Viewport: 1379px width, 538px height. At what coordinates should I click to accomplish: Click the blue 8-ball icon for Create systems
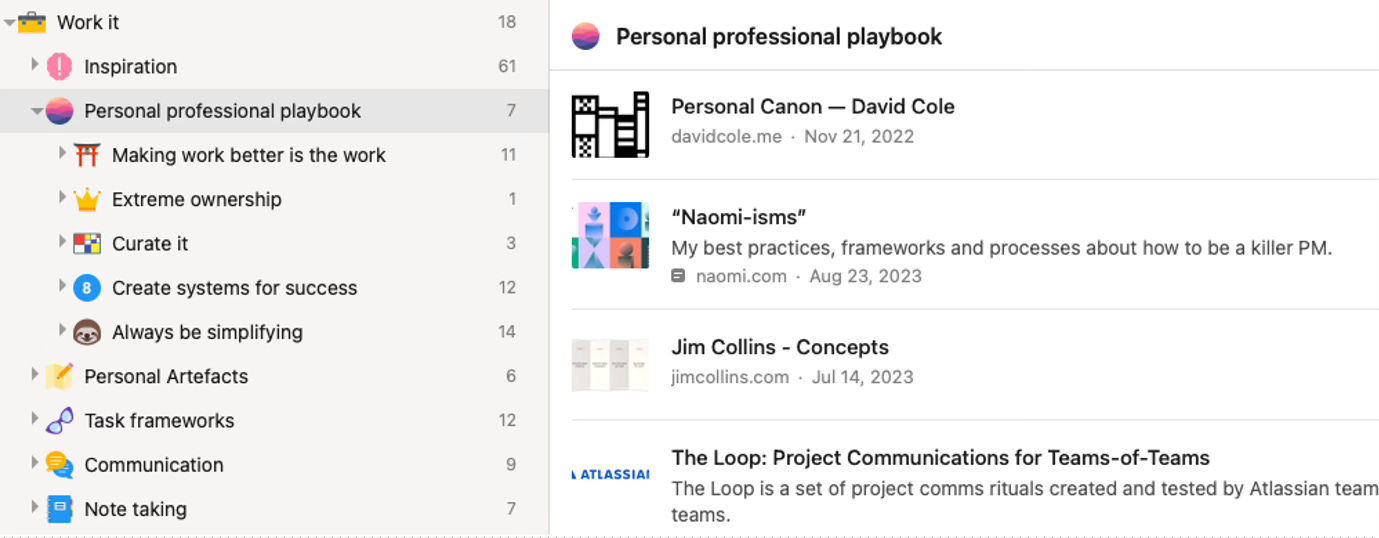[x=87, y=288]
